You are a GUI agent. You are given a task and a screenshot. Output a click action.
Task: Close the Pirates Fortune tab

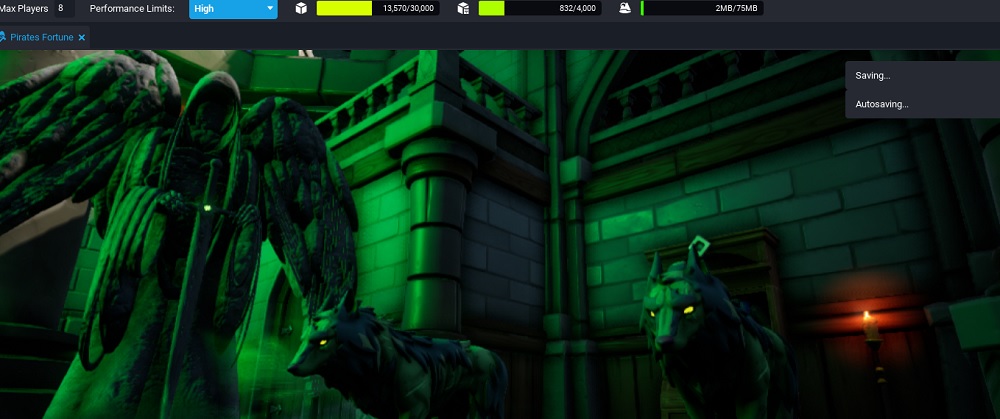[x=82, y=38]
